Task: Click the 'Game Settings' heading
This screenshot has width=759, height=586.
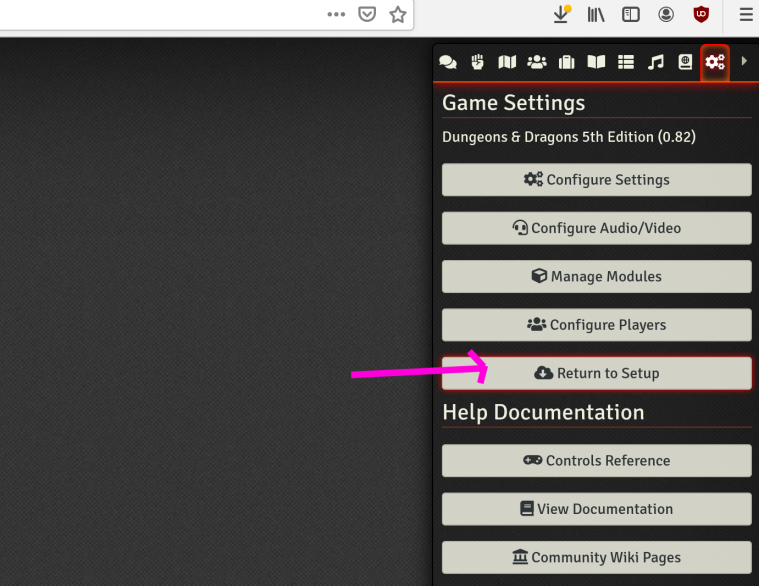Action: point(514,103)
